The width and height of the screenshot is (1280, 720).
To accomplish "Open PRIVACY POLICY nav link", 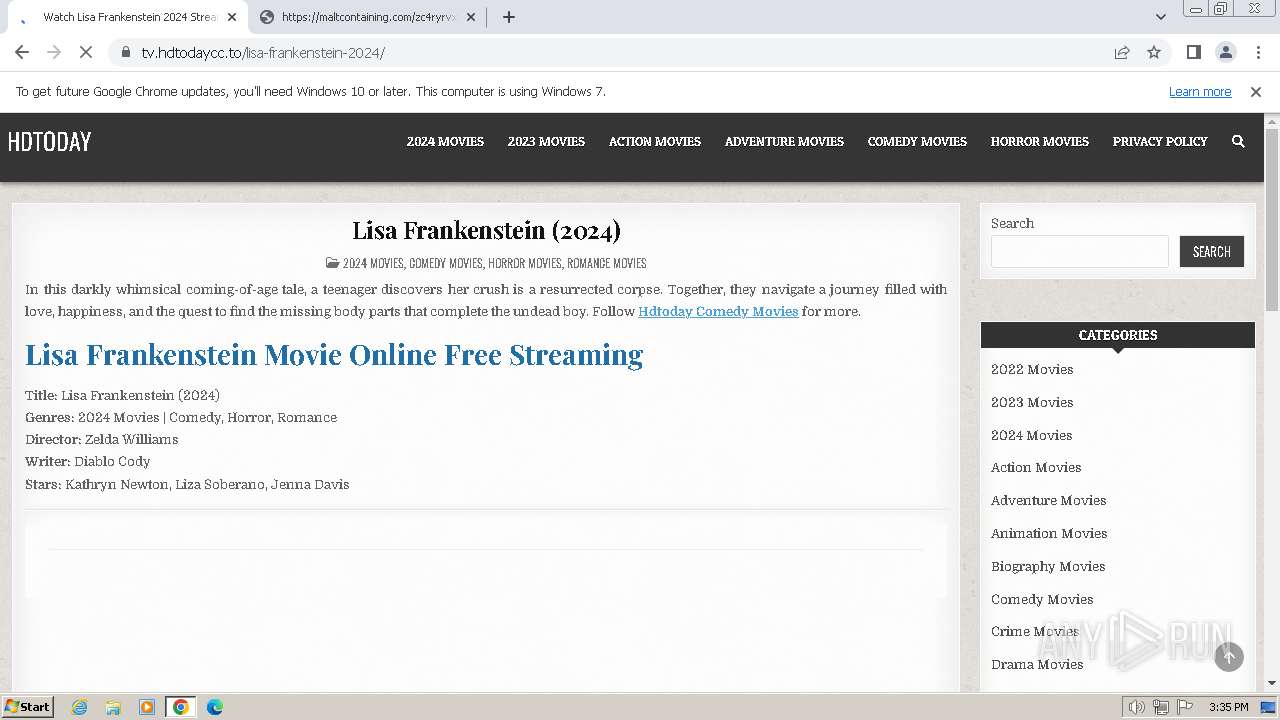I will 1160,142.
